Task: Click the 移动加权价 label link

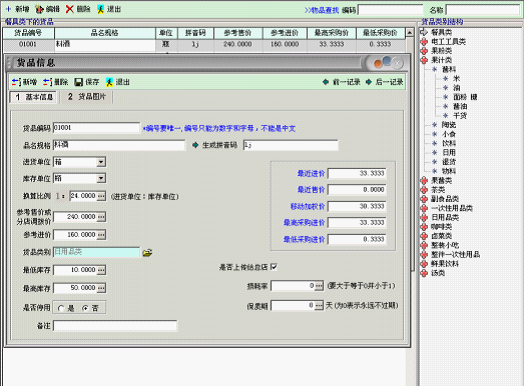Action: click(307, 207)
